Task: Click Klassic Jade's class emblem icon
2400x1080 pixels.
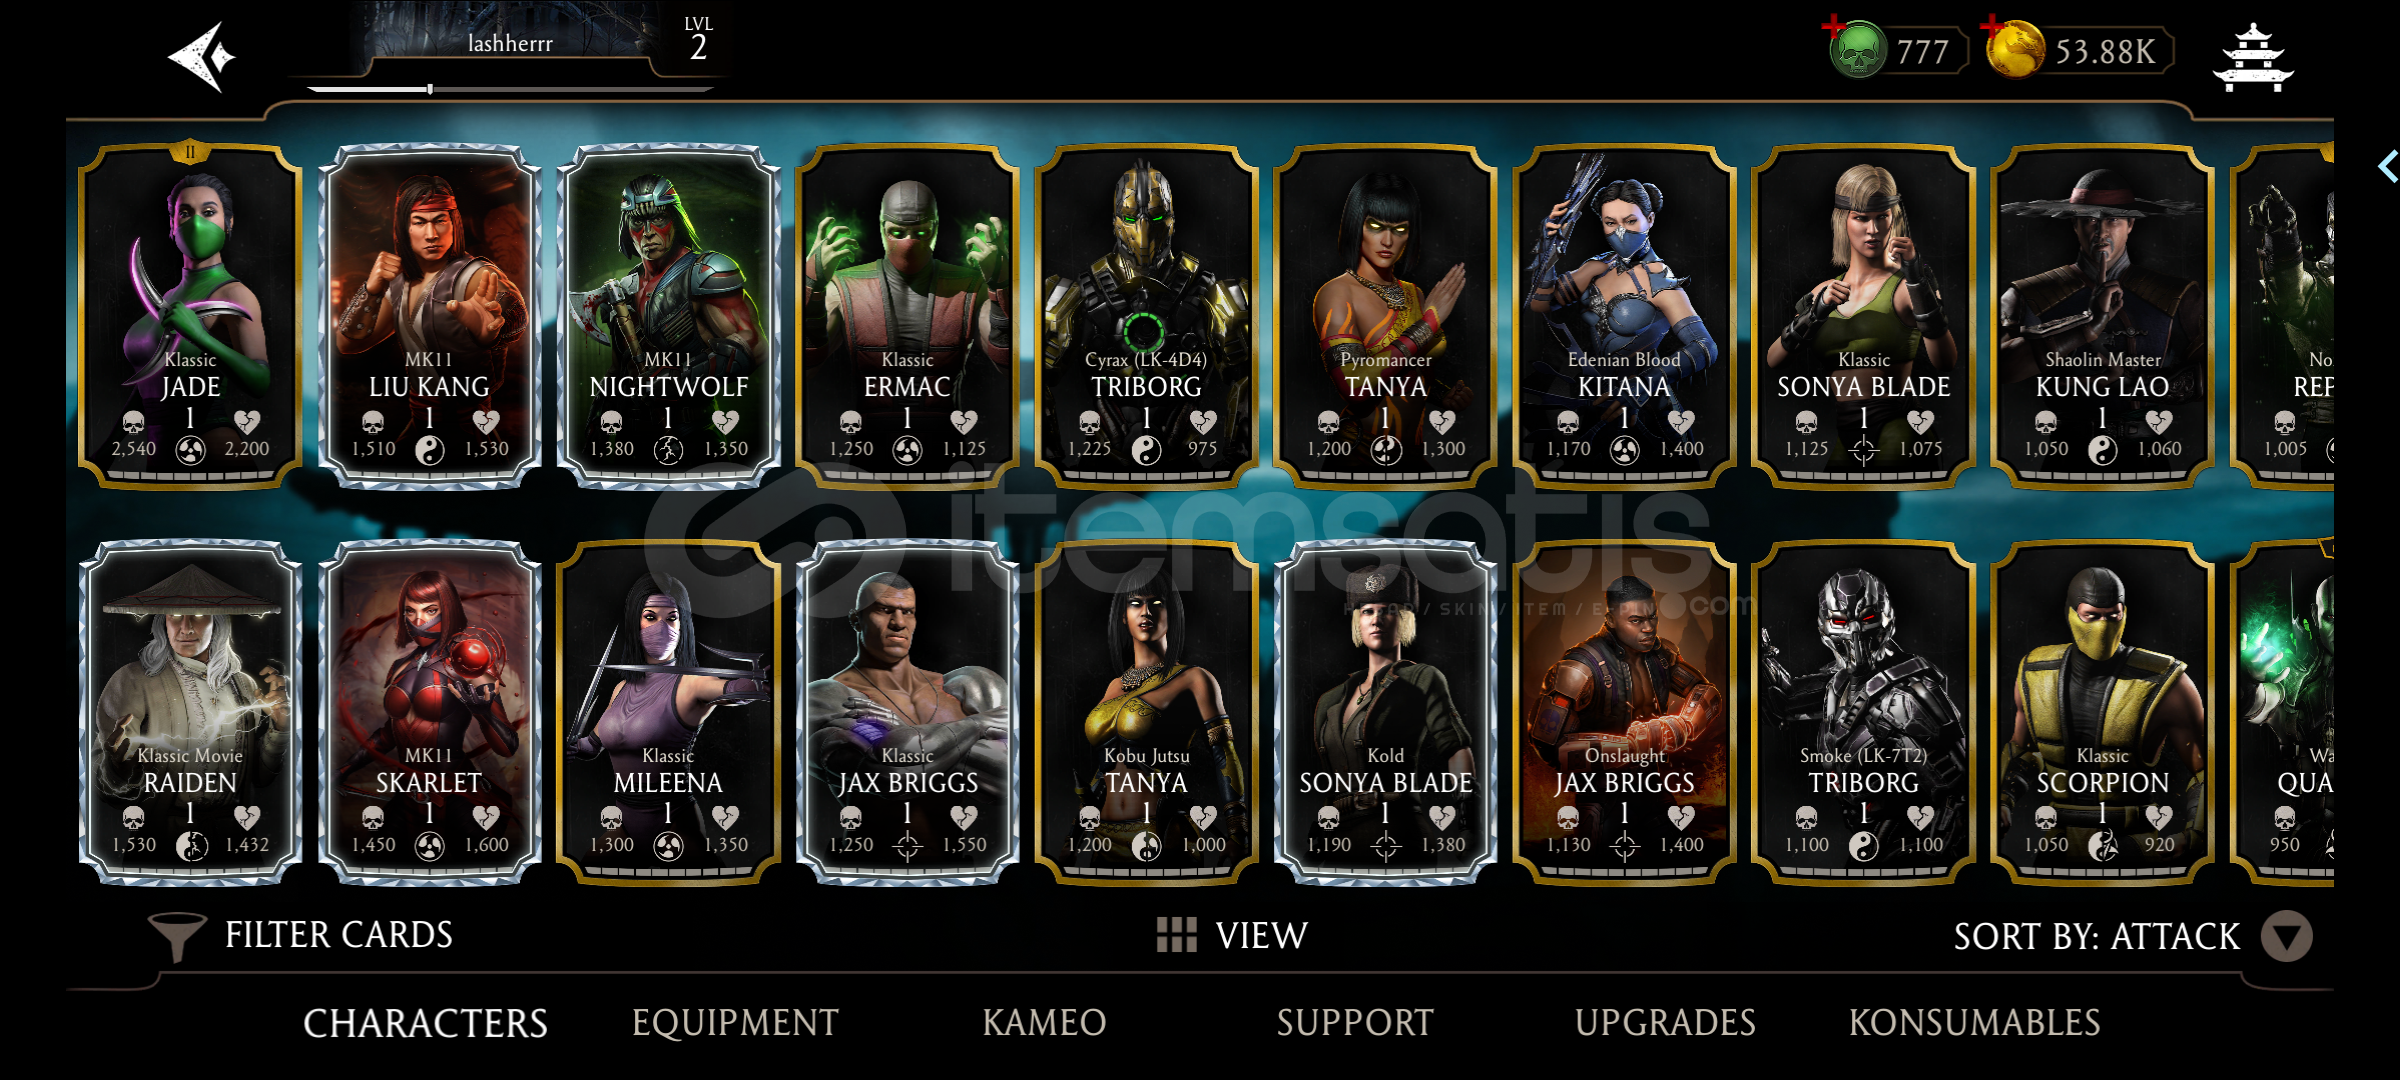Action: pos(190,451)
